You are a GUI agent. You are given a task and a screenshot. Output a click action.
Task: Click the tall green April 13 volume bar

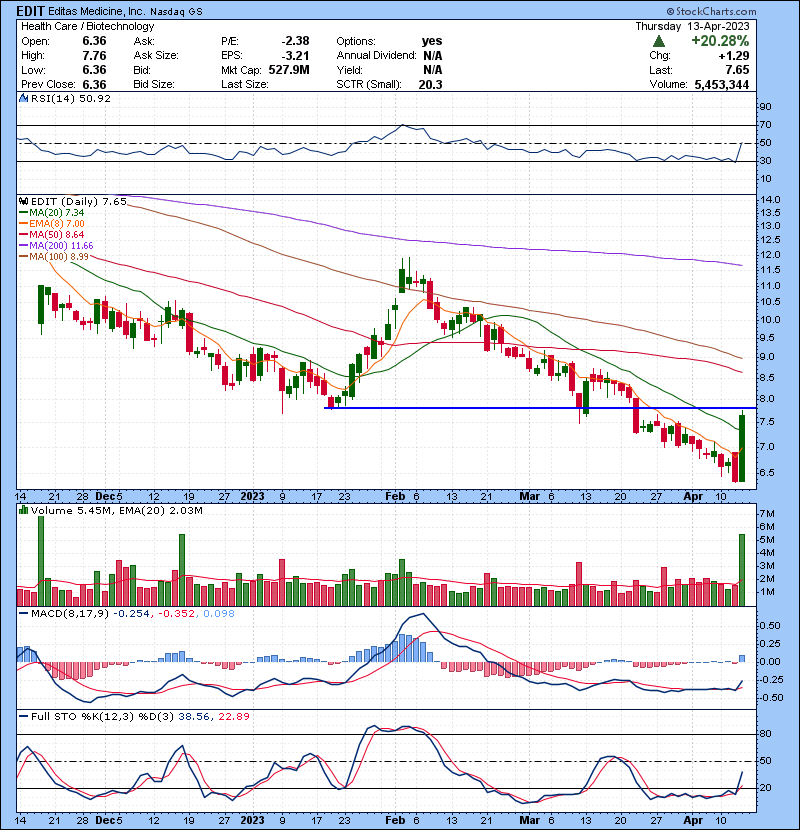[x=742, y=570]
